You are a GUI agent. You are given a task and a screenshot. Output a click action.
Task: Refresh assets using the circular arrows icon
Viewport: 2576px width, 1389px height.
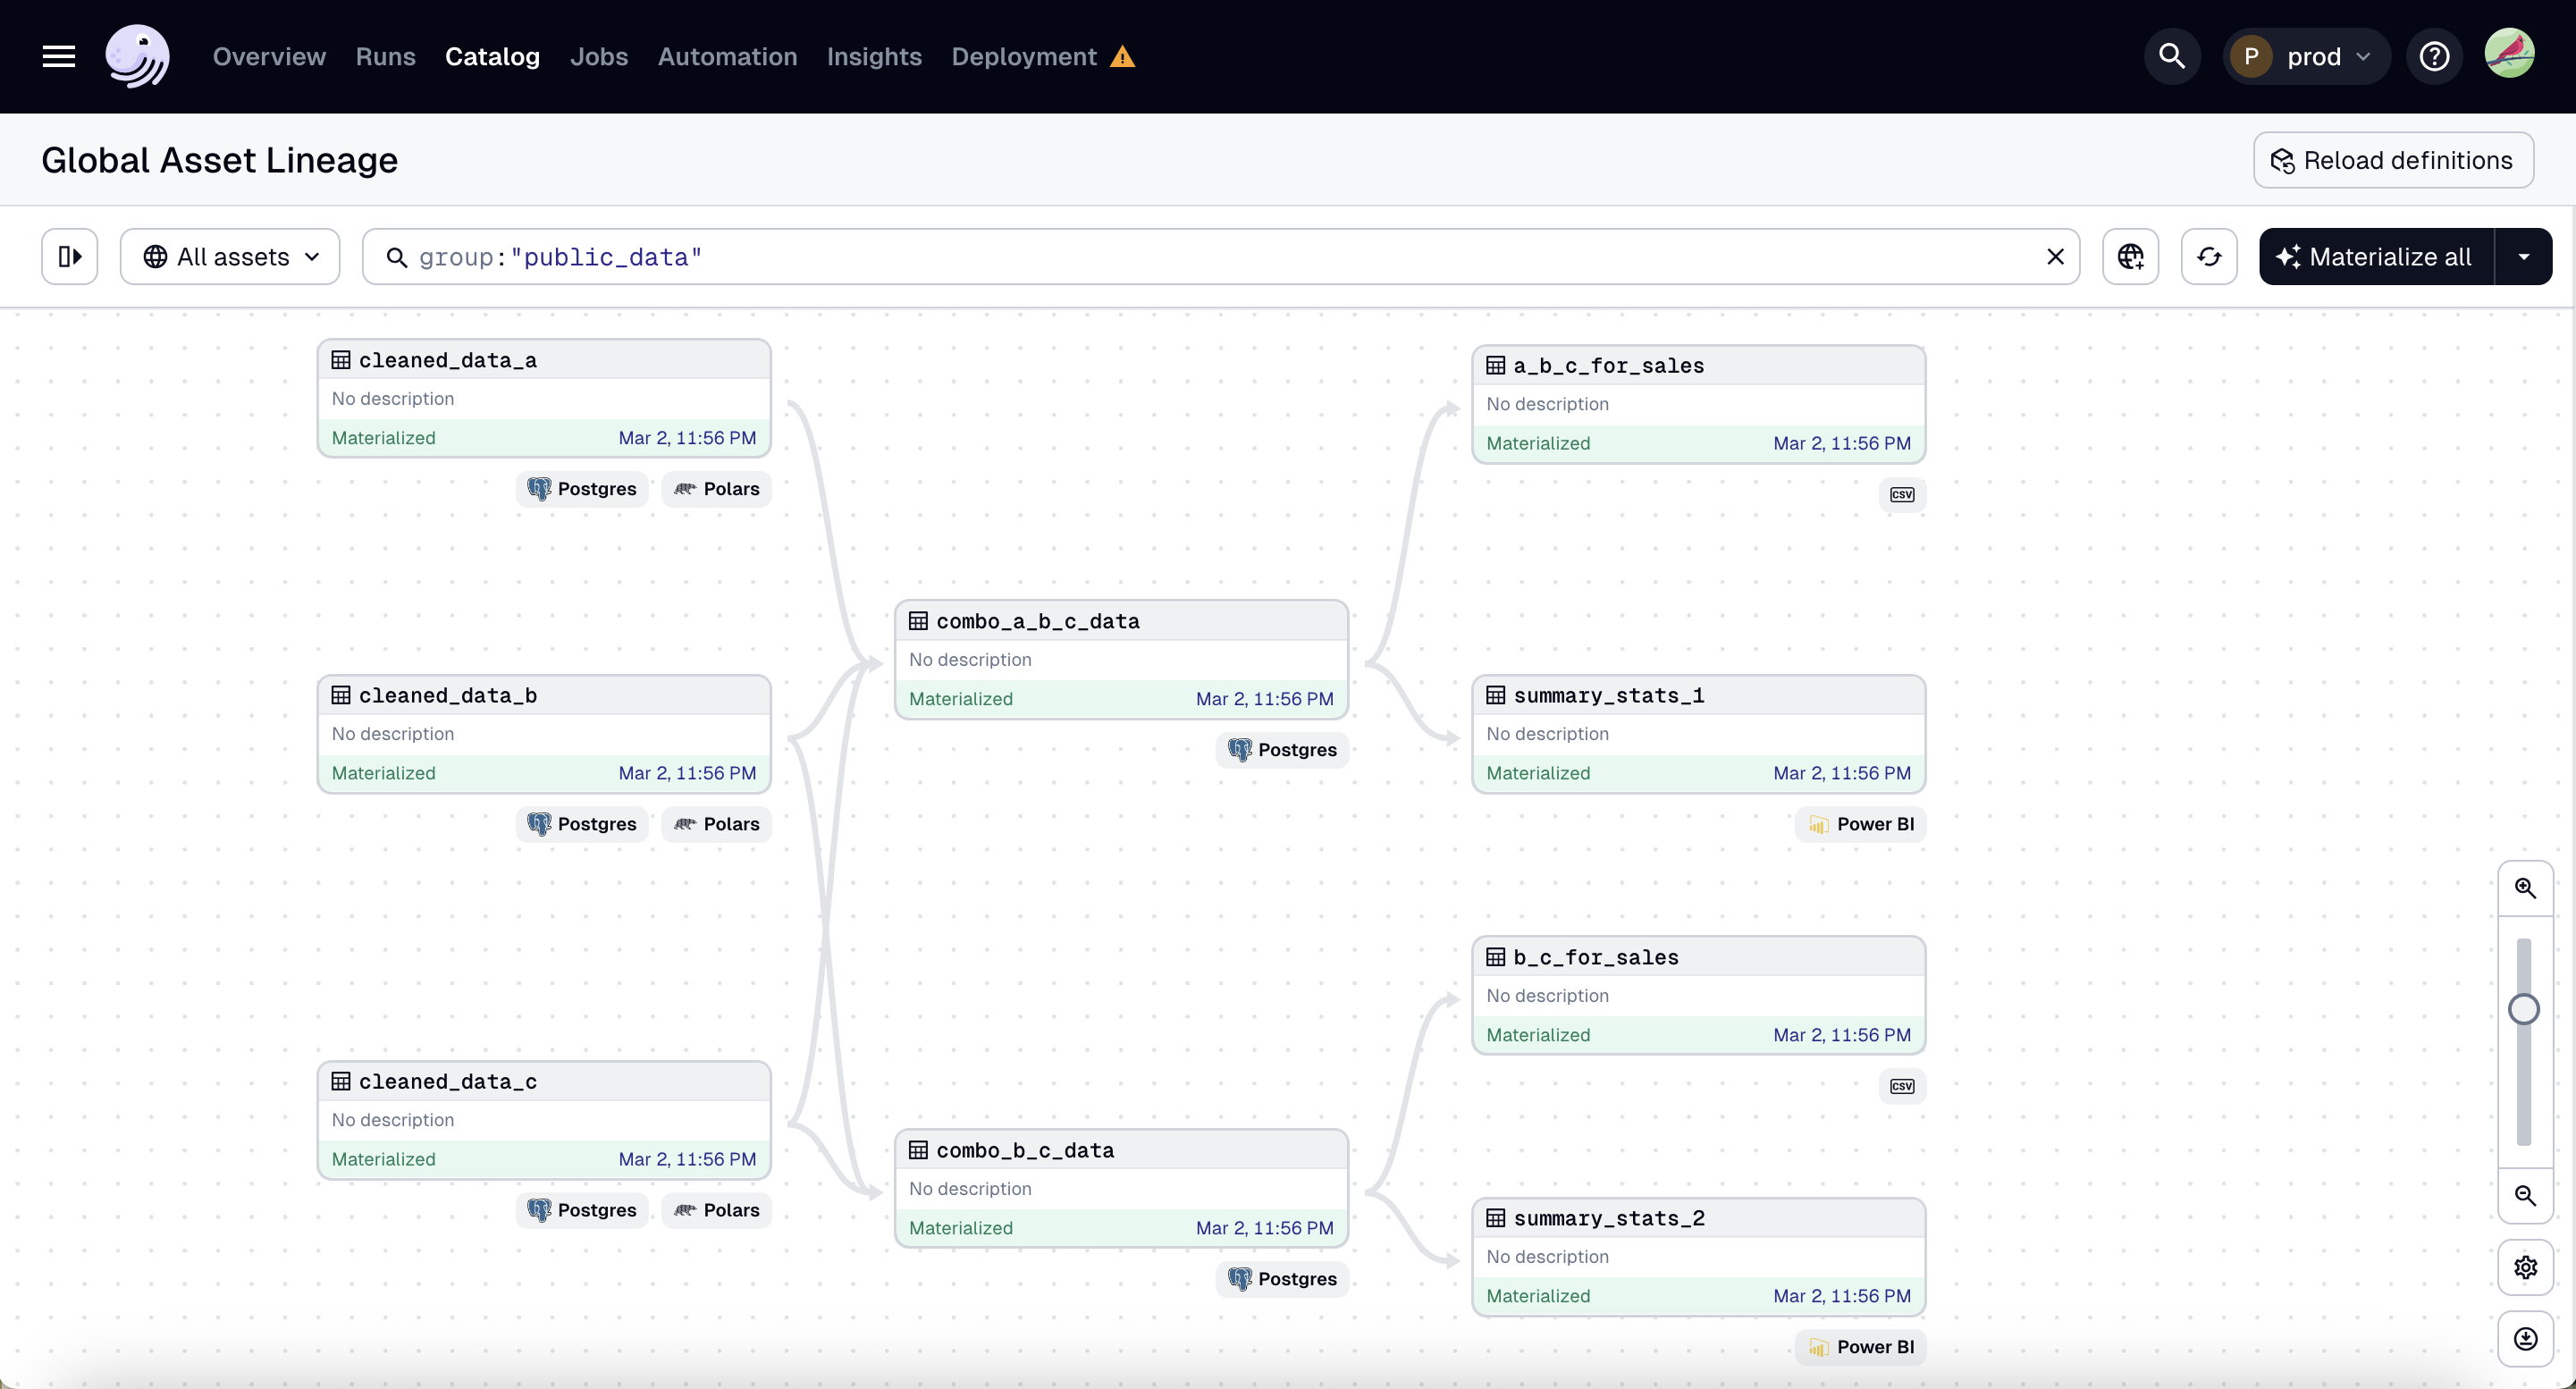(x=2209, y=256)
